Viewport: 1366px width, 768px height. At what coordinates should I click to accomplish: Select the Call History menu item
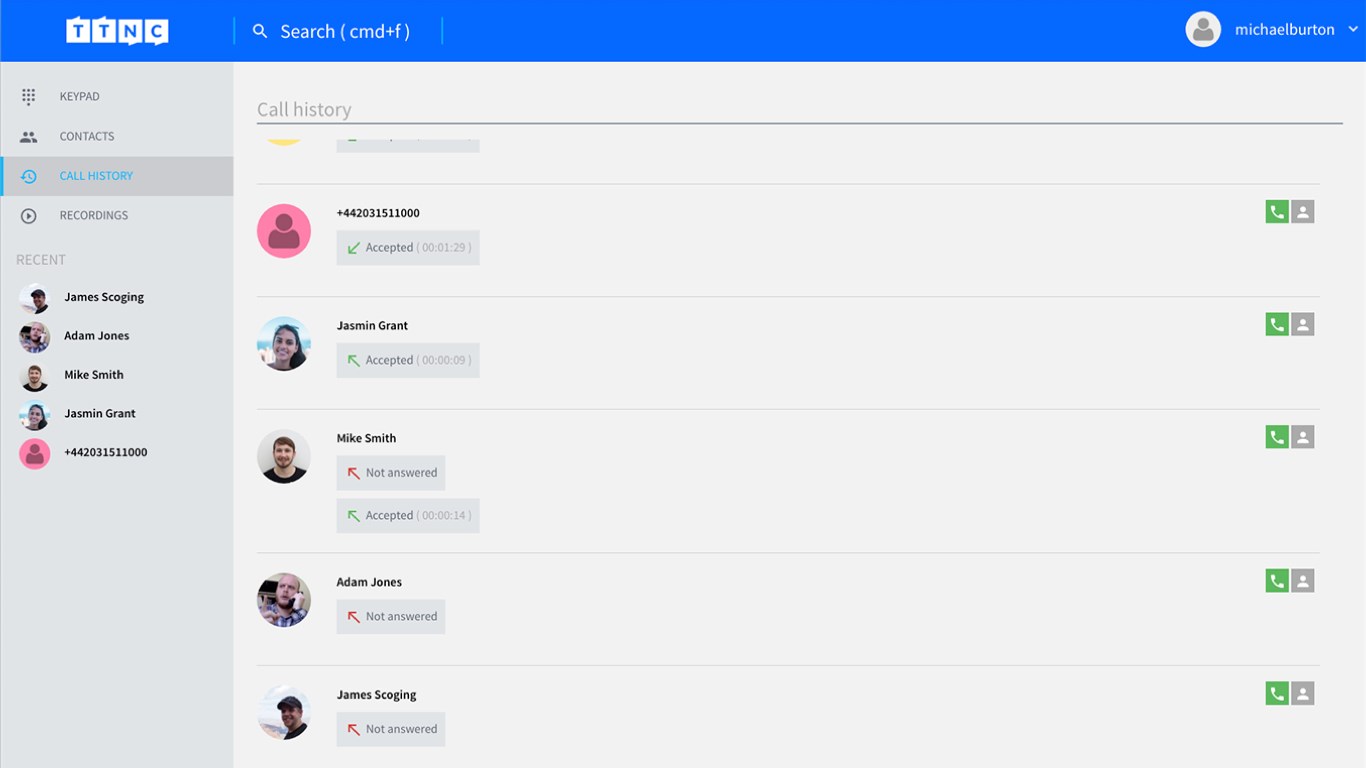(x=96, y=176)
